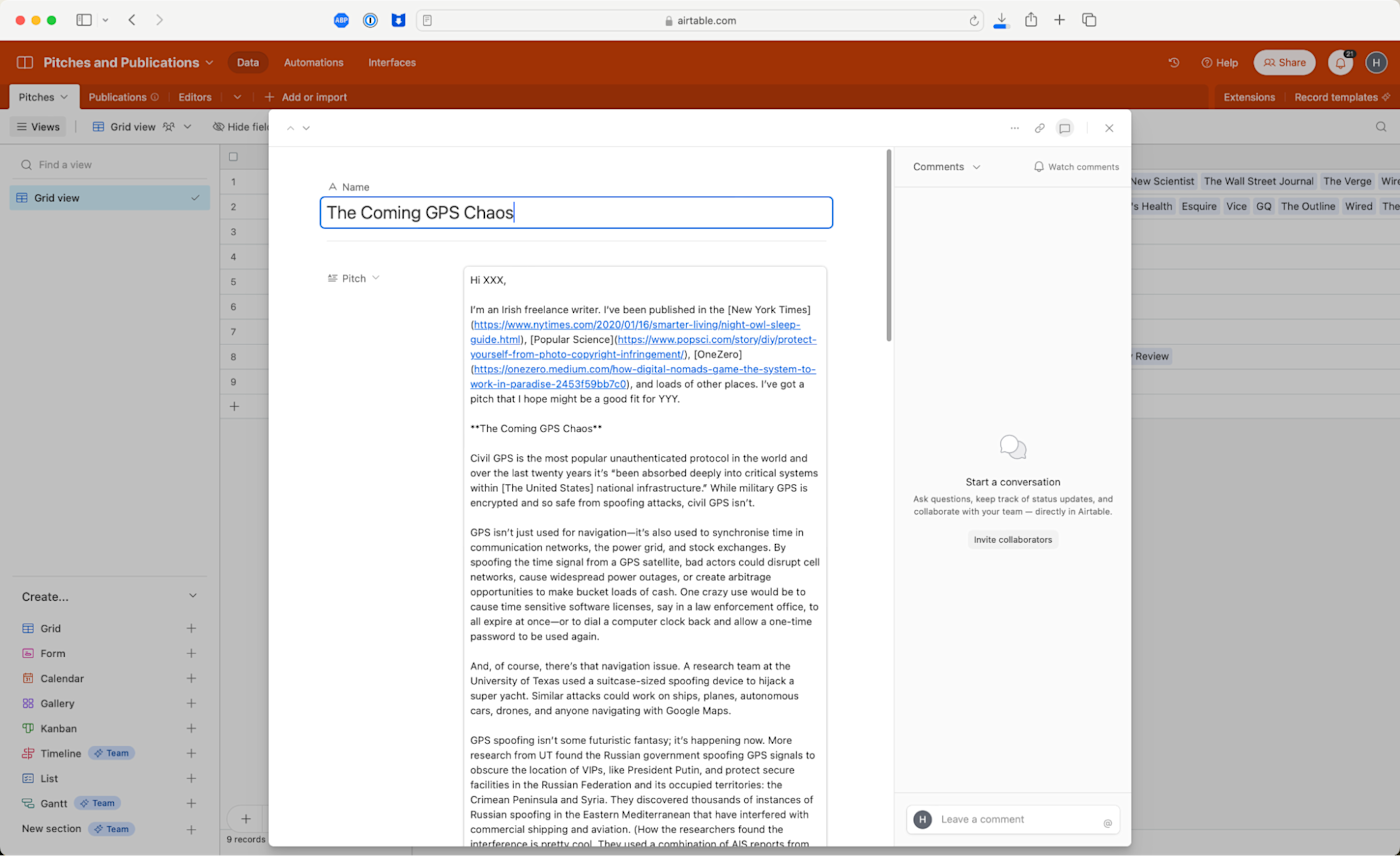Open Airtable notifications bell
1400x856 pixels.
point(1340,62)
